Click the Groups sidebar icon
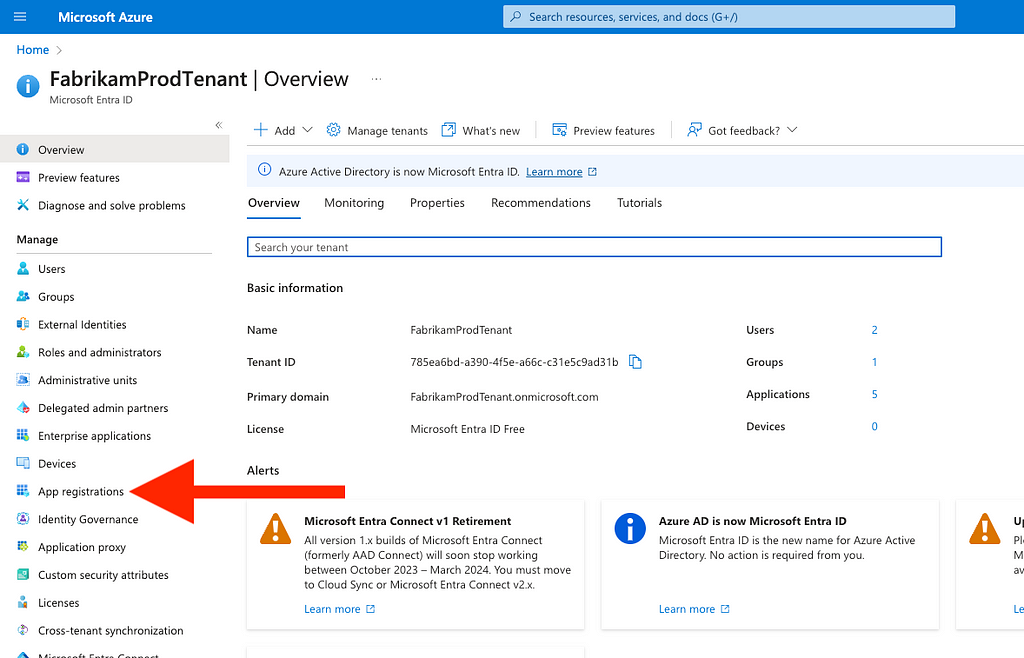 click(x=23, y=296)
